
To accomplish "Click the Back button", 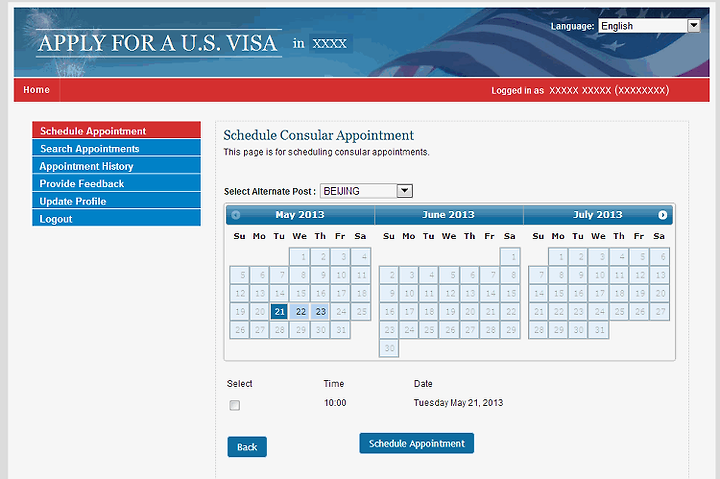I will tap(247, 447).
